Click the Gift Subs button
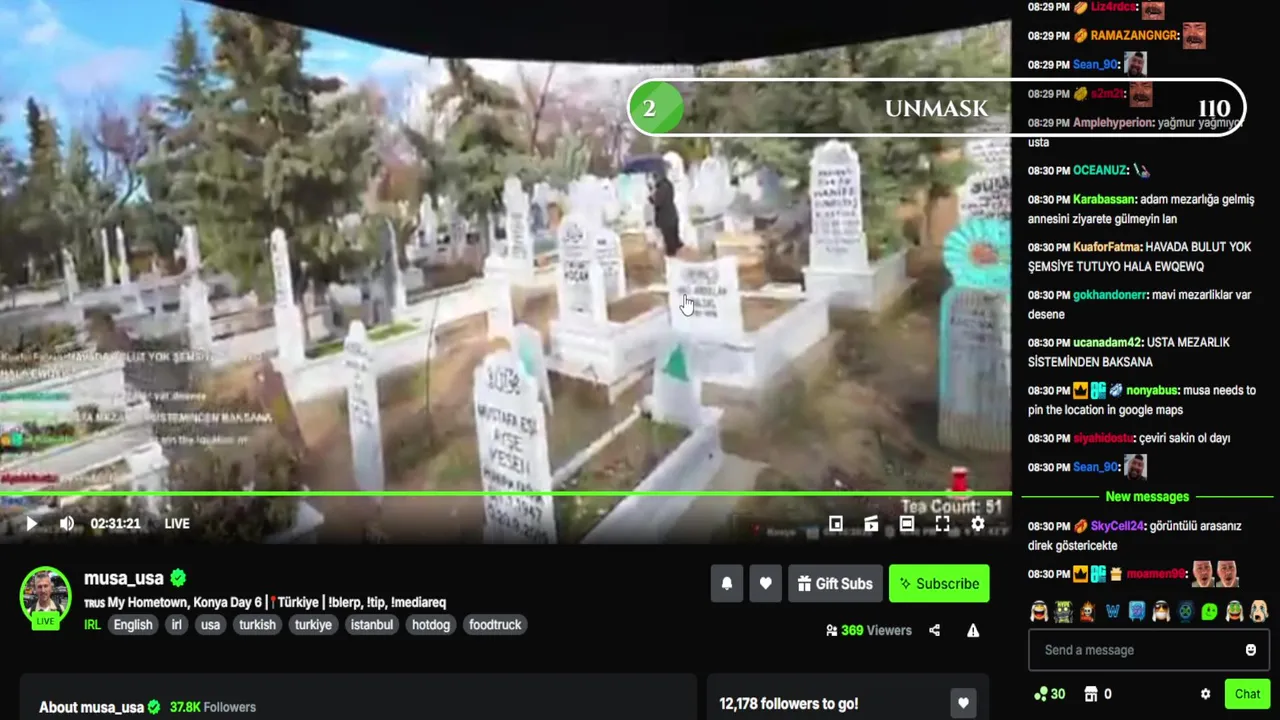1280x720 pixels. tap(835, 584)
